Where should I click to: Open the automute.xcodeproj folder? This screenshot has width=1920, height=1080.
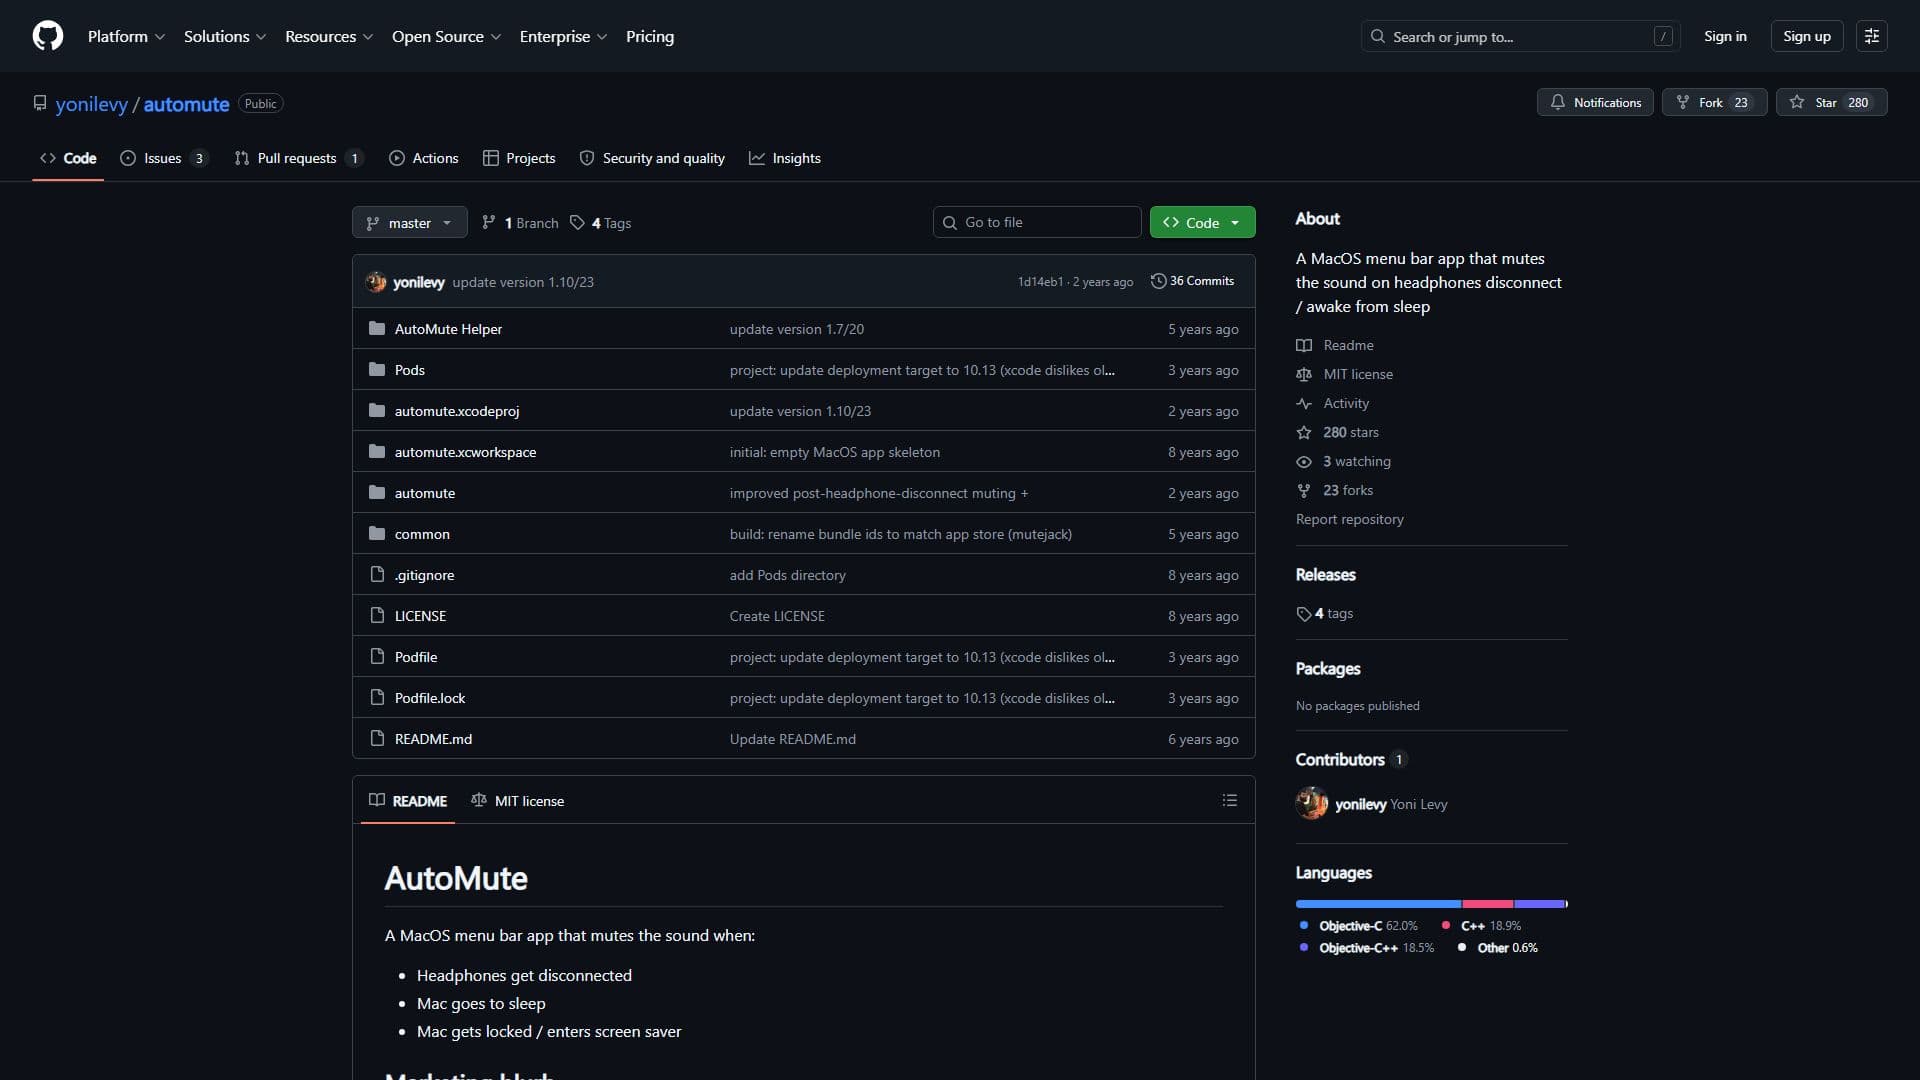[456, 411]
